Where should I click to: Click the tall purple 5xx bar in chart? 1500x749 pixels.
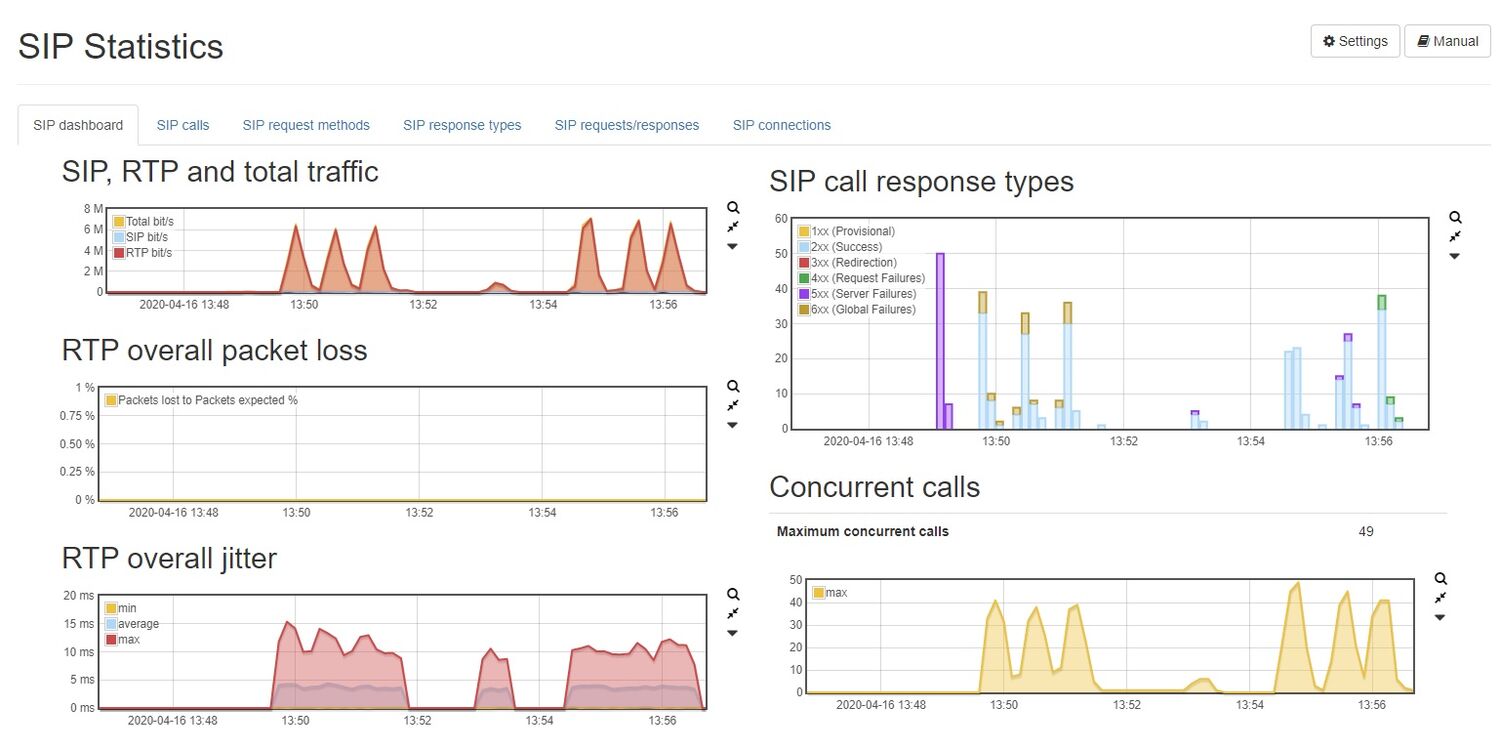[940, 340]
